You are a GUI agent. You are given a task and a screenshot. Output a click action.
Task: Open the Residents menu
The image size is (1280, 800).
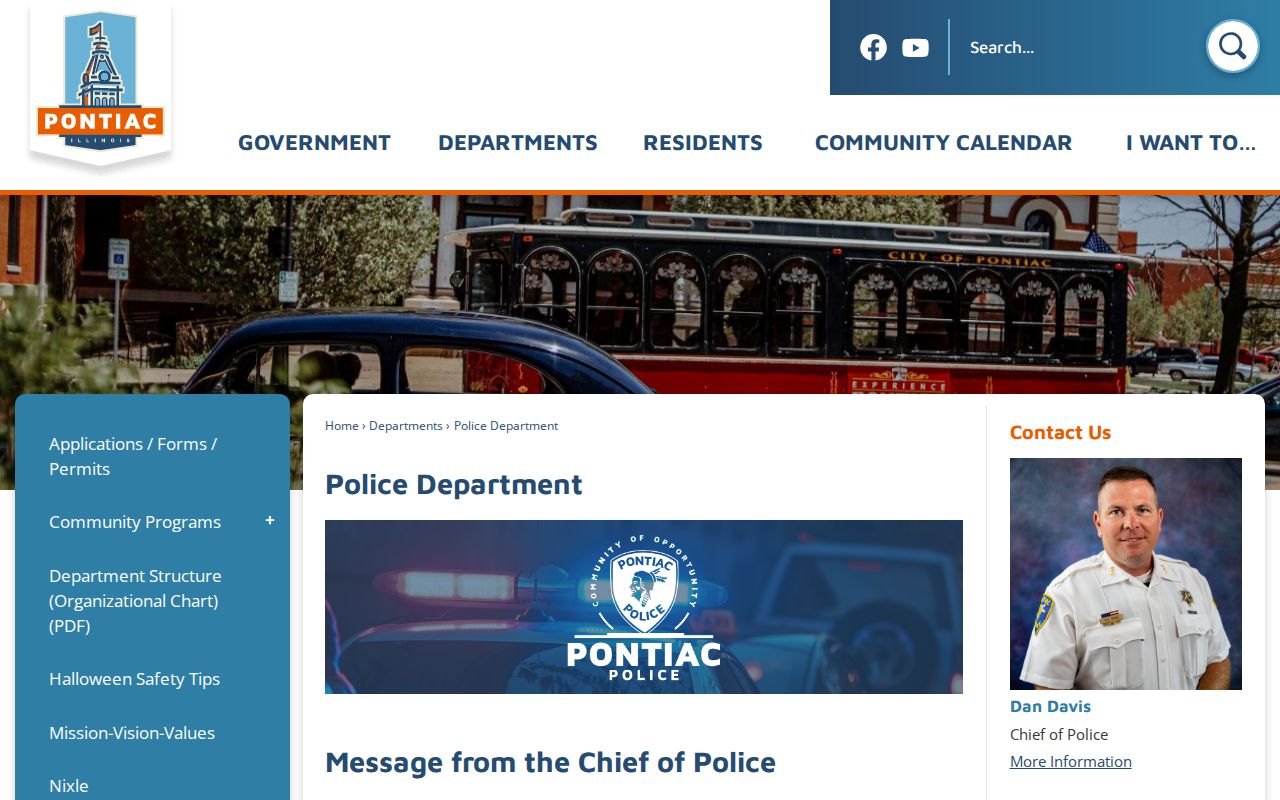703,142
